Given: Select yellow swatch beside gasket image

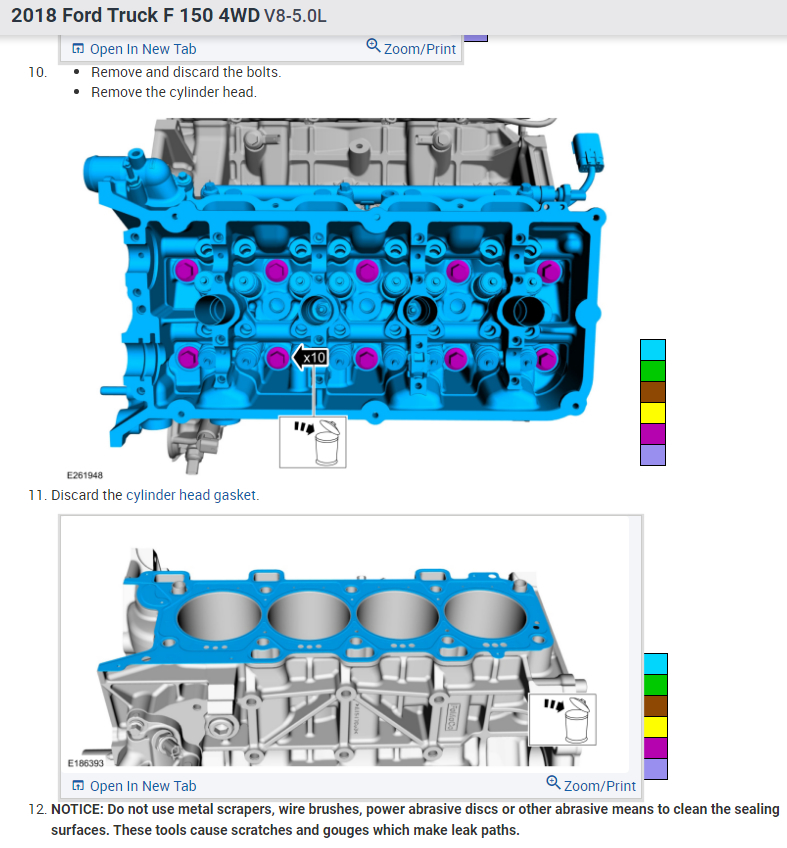Looking at the screenshot, I should pos(656,727).
